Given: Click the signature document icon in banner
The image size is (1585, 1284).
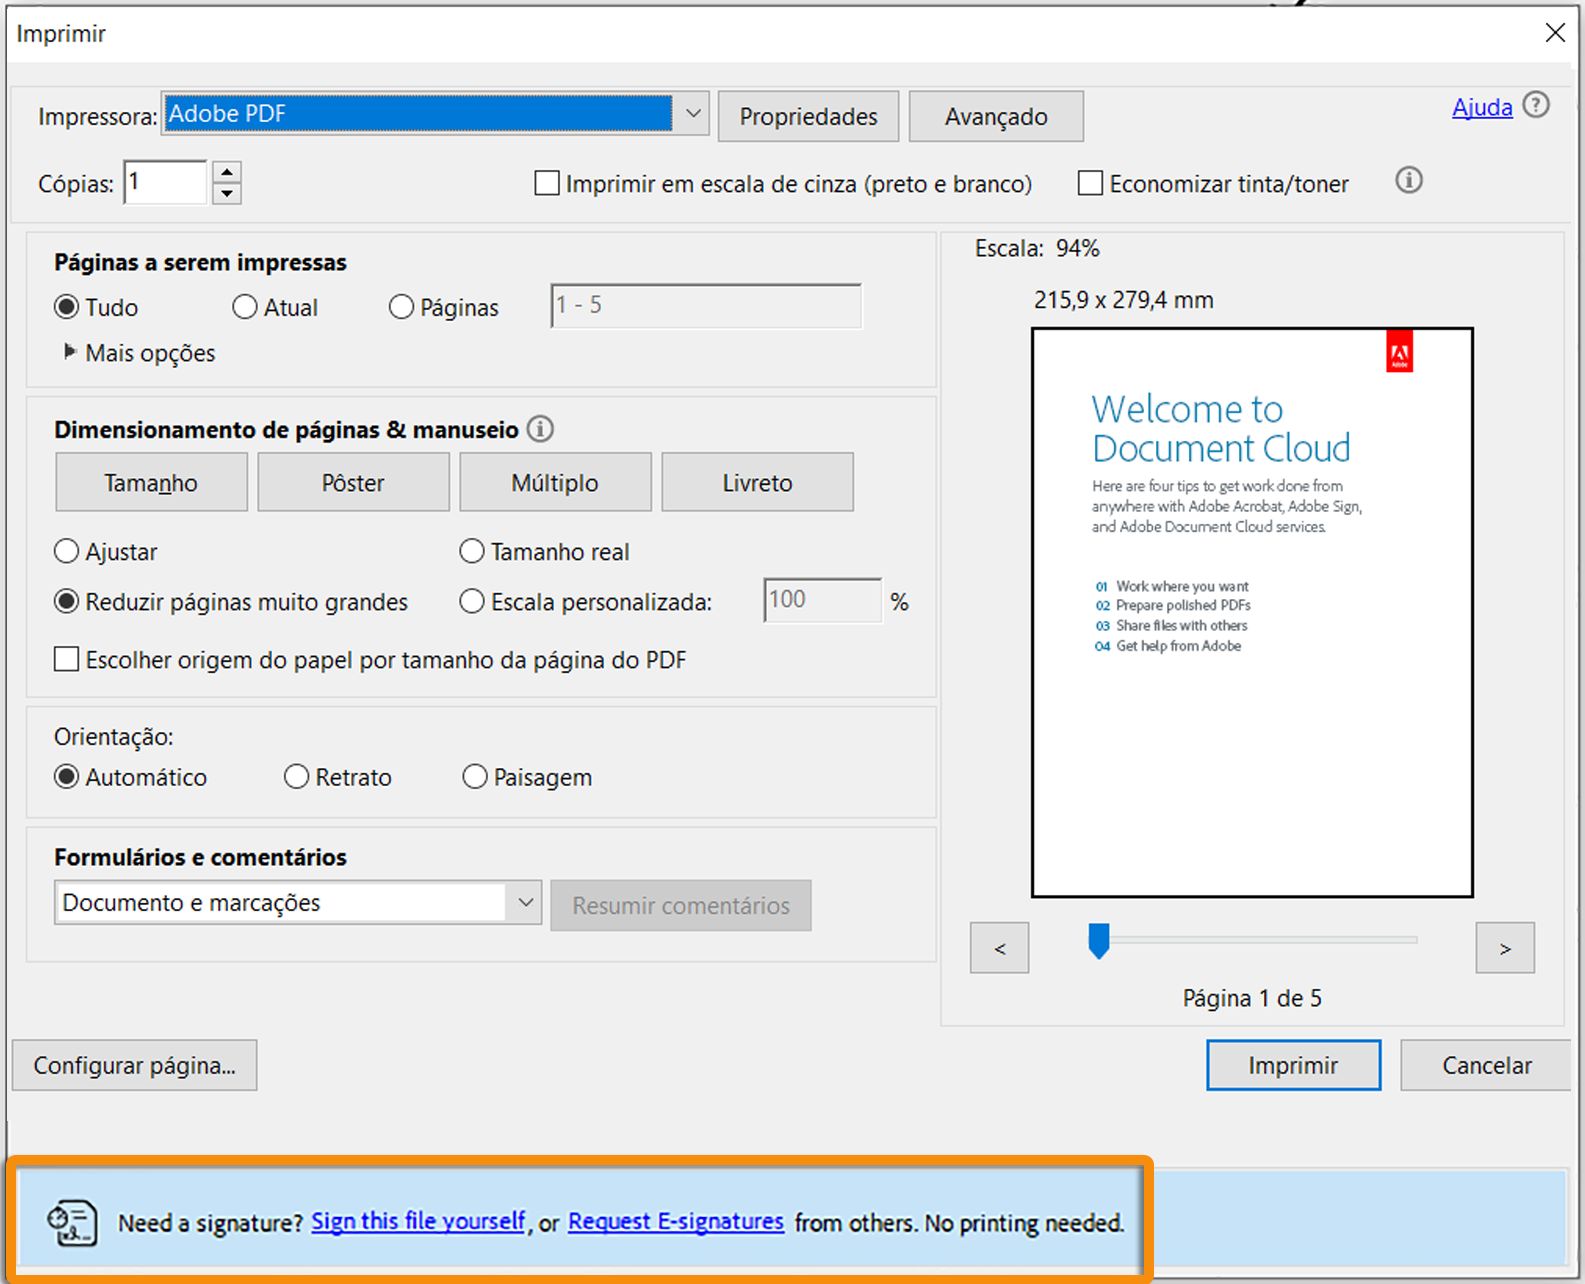Looking at the screenshot, I should coord(72,1223).
